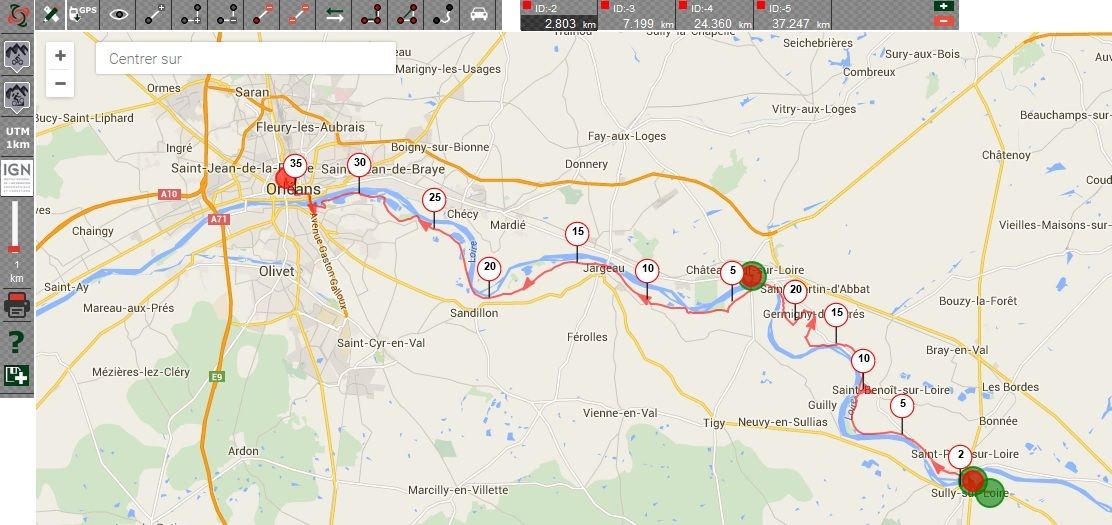Click the printer icon in sidebar
This screenshot has height=525, width=1112.
coord(16,306)
